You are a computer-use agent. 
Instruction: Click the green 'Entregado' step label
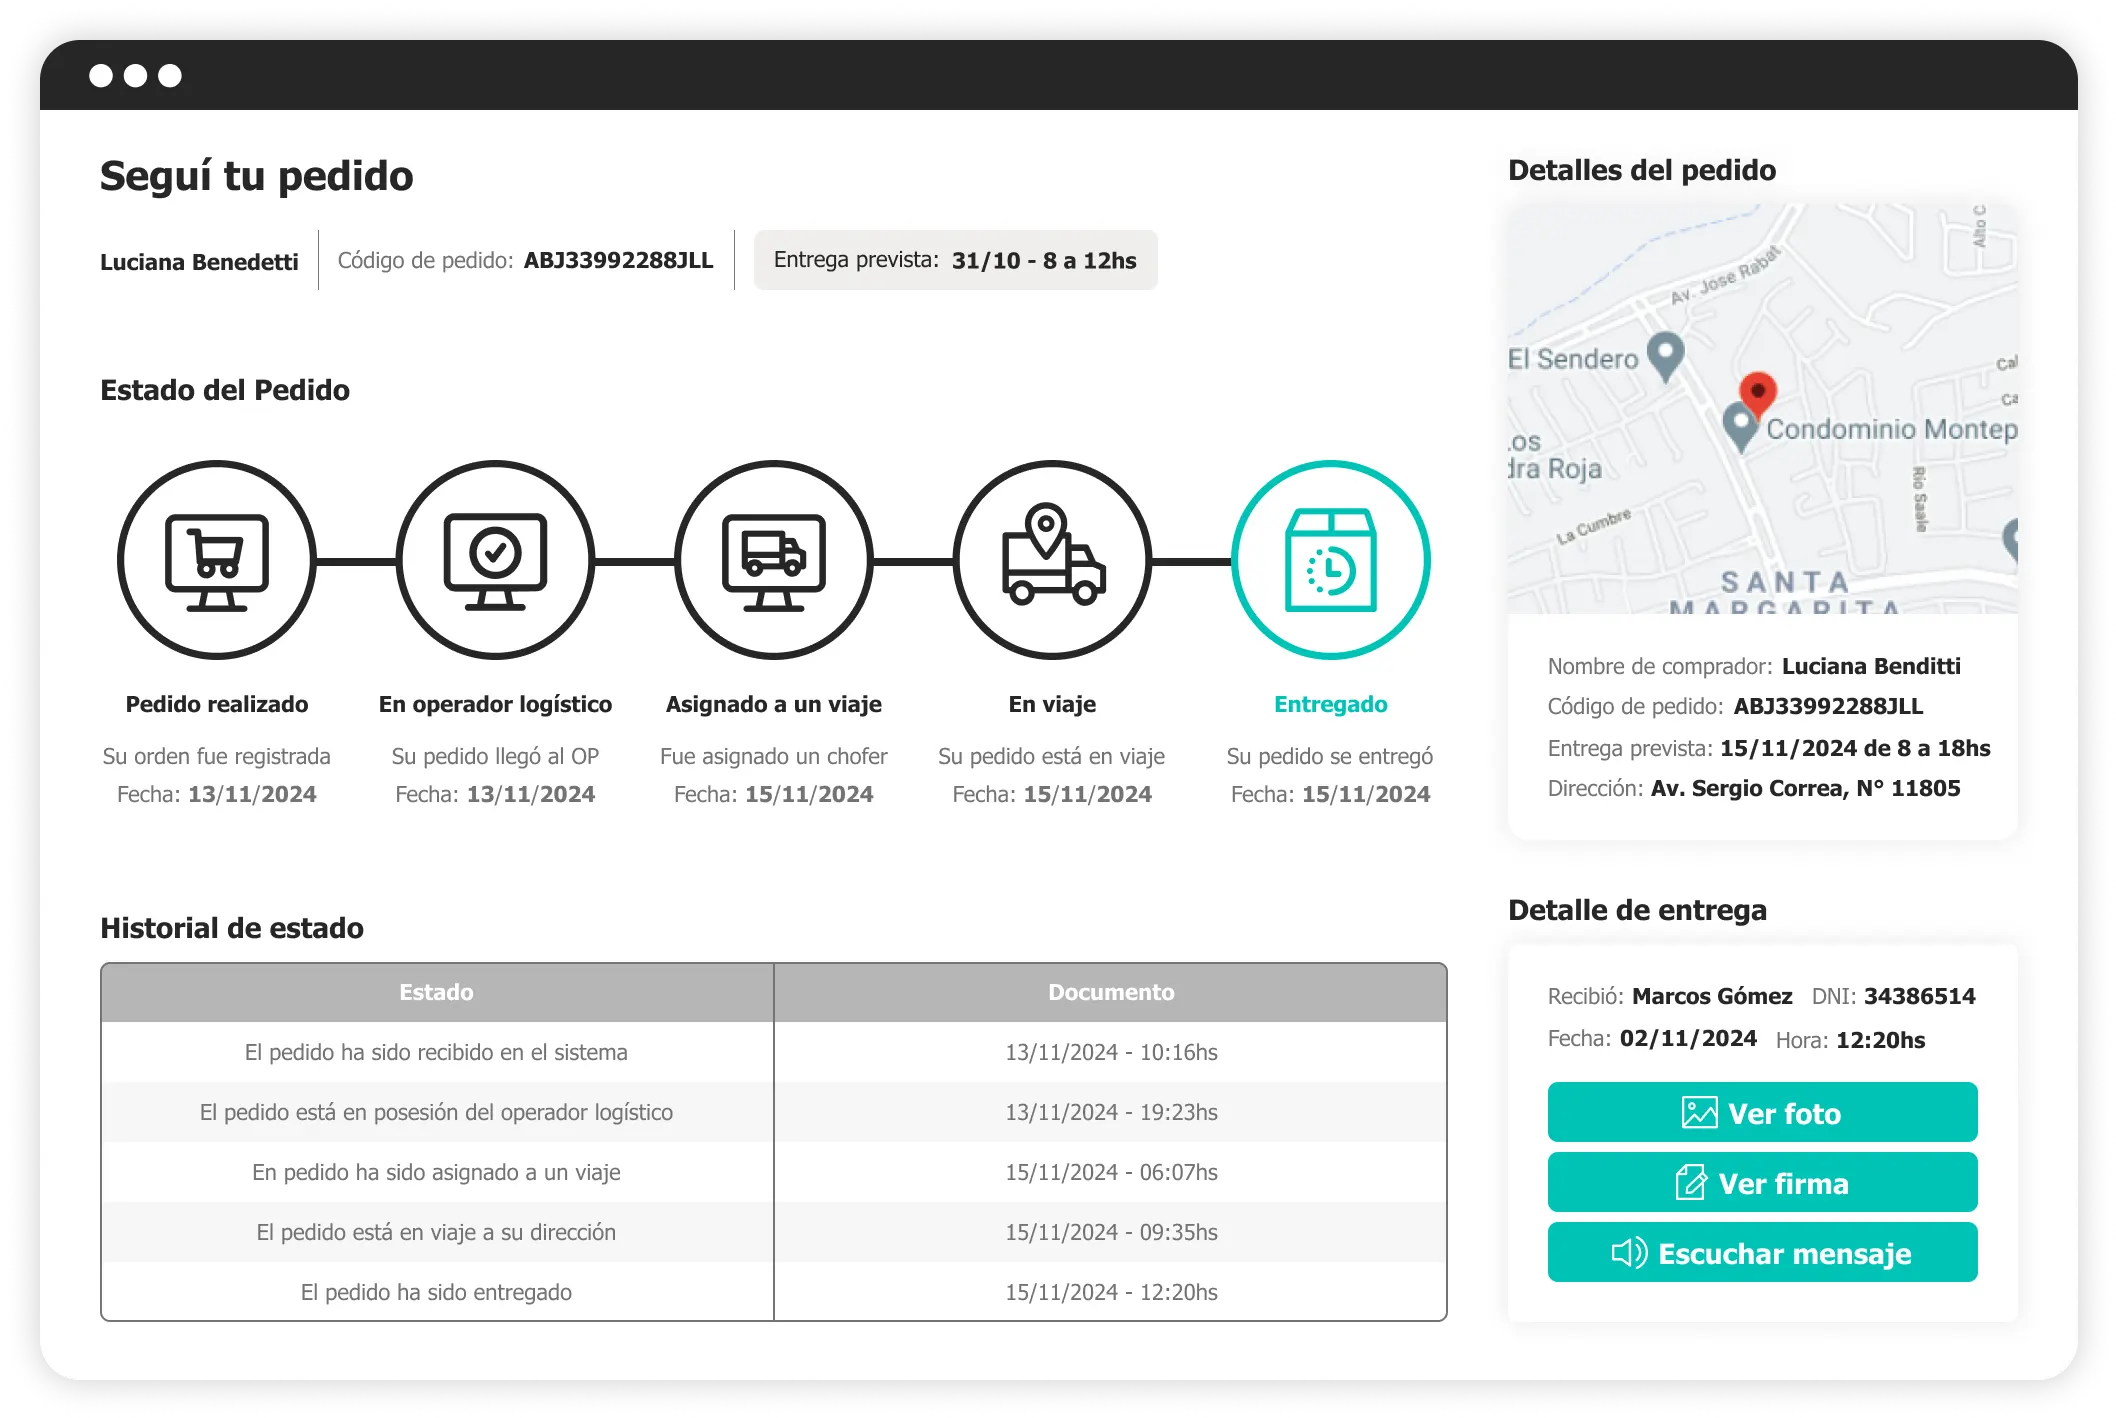1331,704
